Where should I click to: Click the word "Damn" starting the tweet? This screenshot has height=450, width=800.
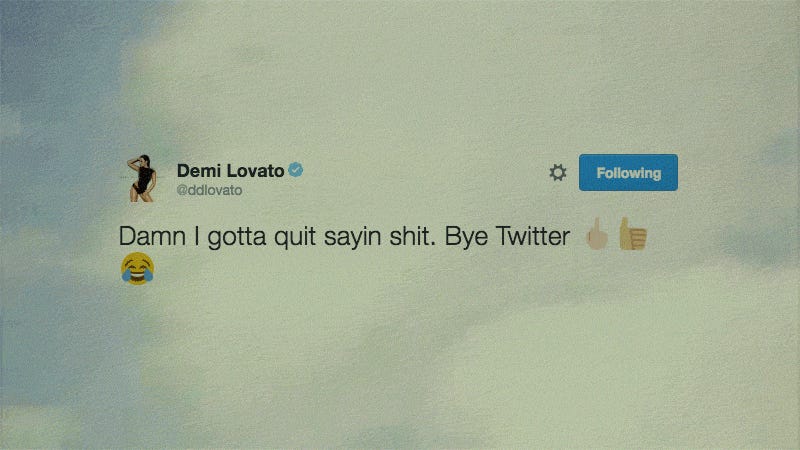(x=152, y=236)
